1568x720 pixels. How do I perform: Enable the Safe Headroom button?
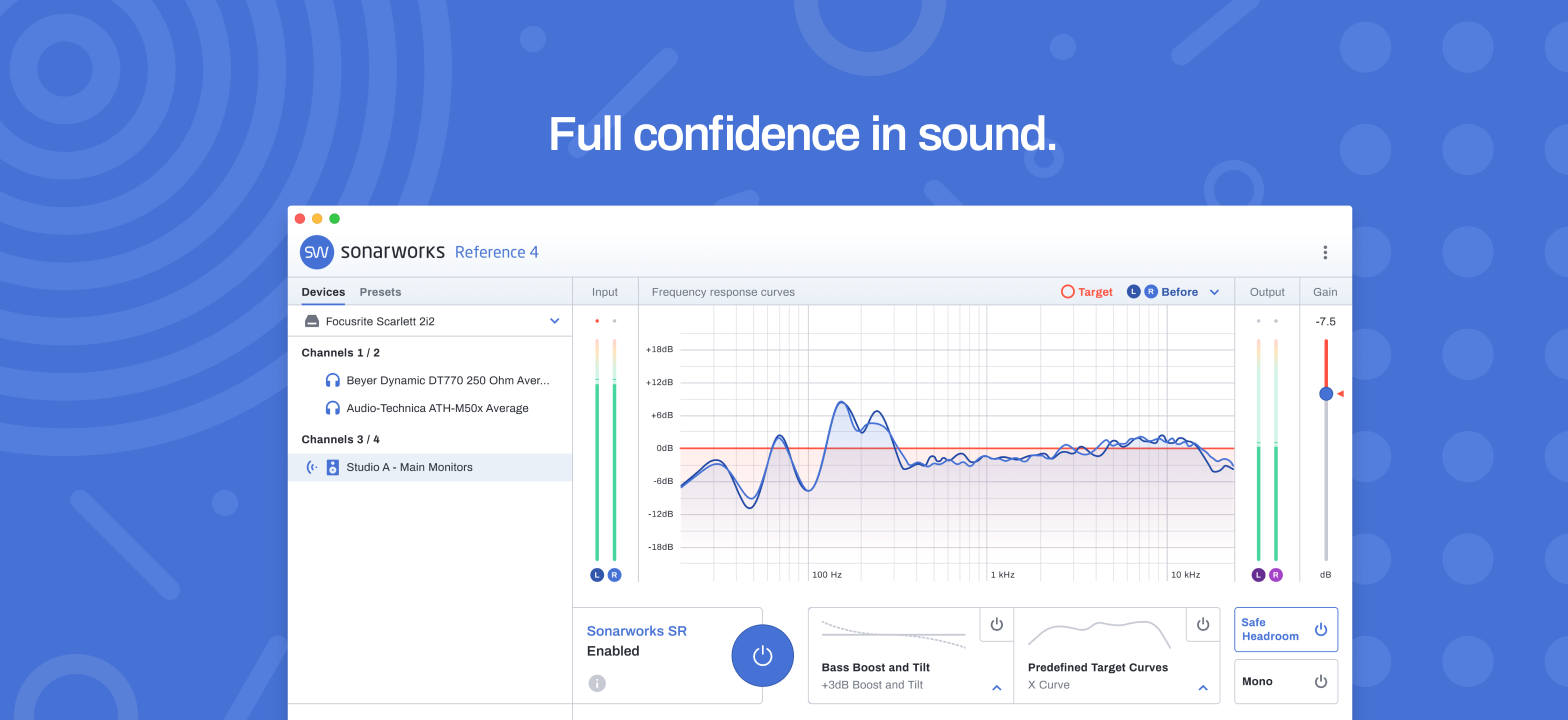click(1286, 629)
